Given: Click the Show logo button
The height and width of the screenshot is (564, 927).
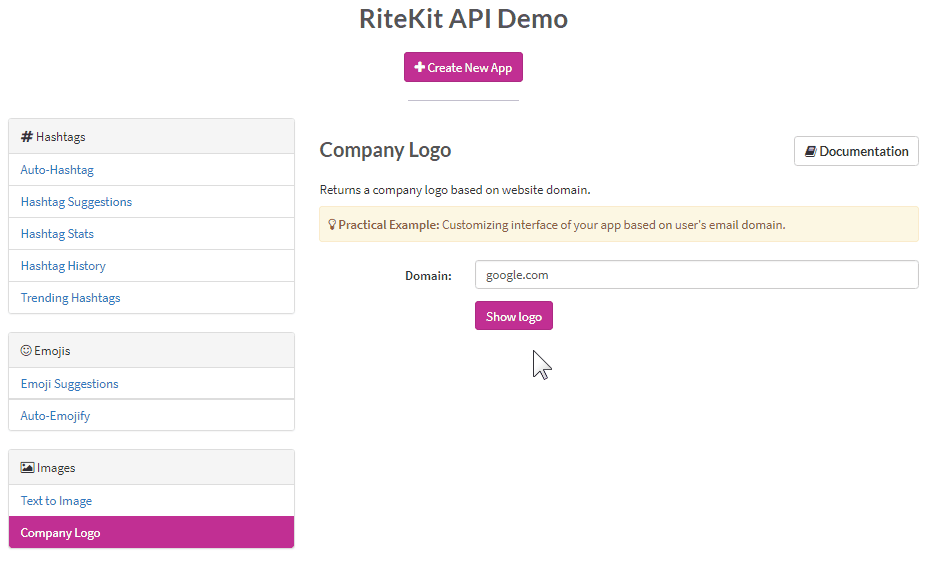Looking at the screenshot, I should (x=514, y=316).
